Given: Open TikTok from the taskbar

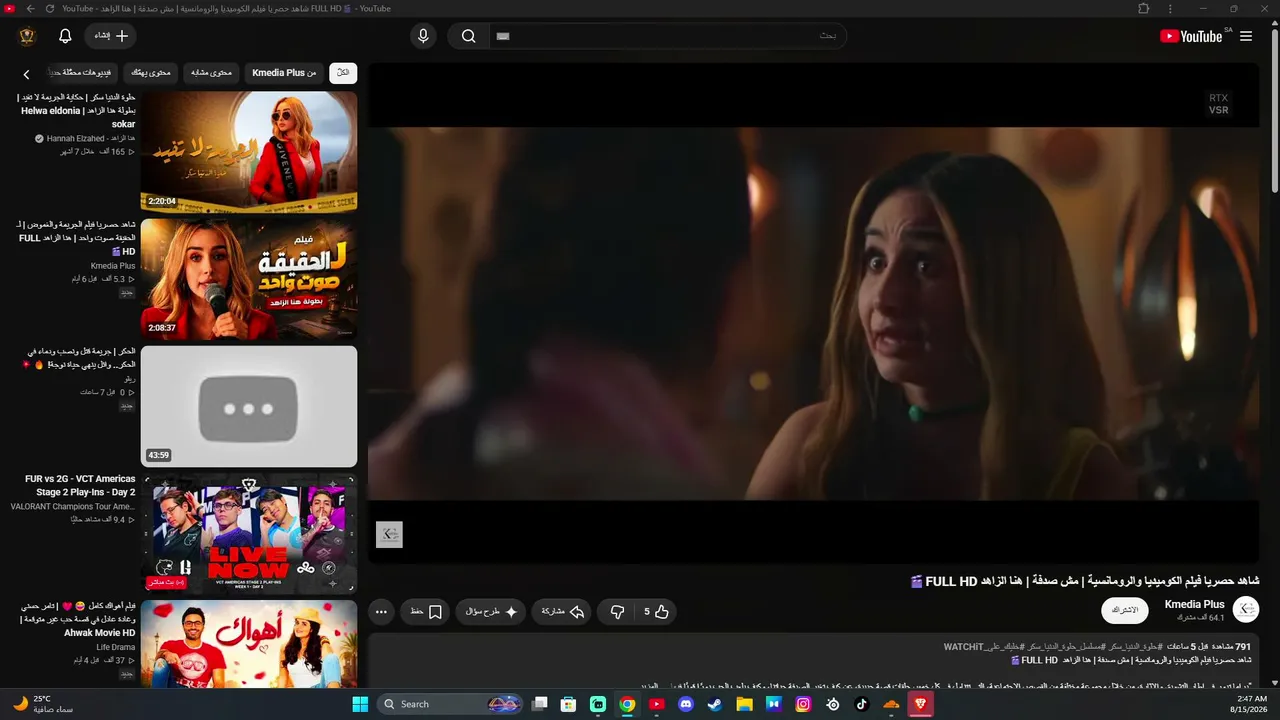Looking at the screenshot, I should coord(862,704).
